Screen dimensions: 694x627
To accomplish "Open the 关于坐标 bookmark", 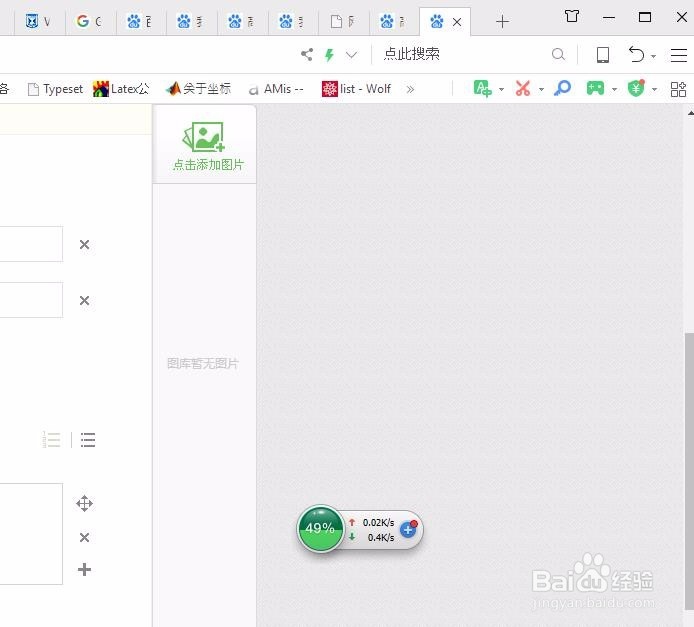I will [198, 89].
